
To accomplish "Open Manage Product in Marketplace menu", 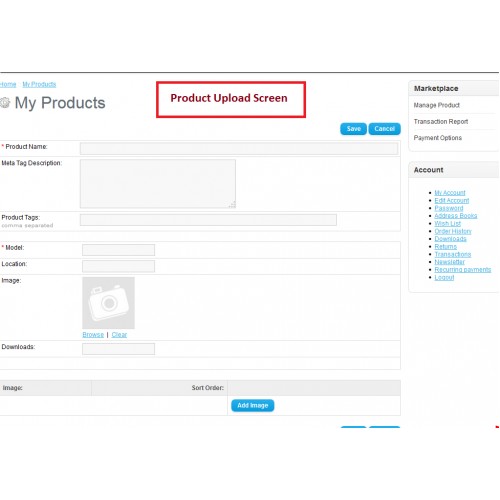I will pos(437,105).
